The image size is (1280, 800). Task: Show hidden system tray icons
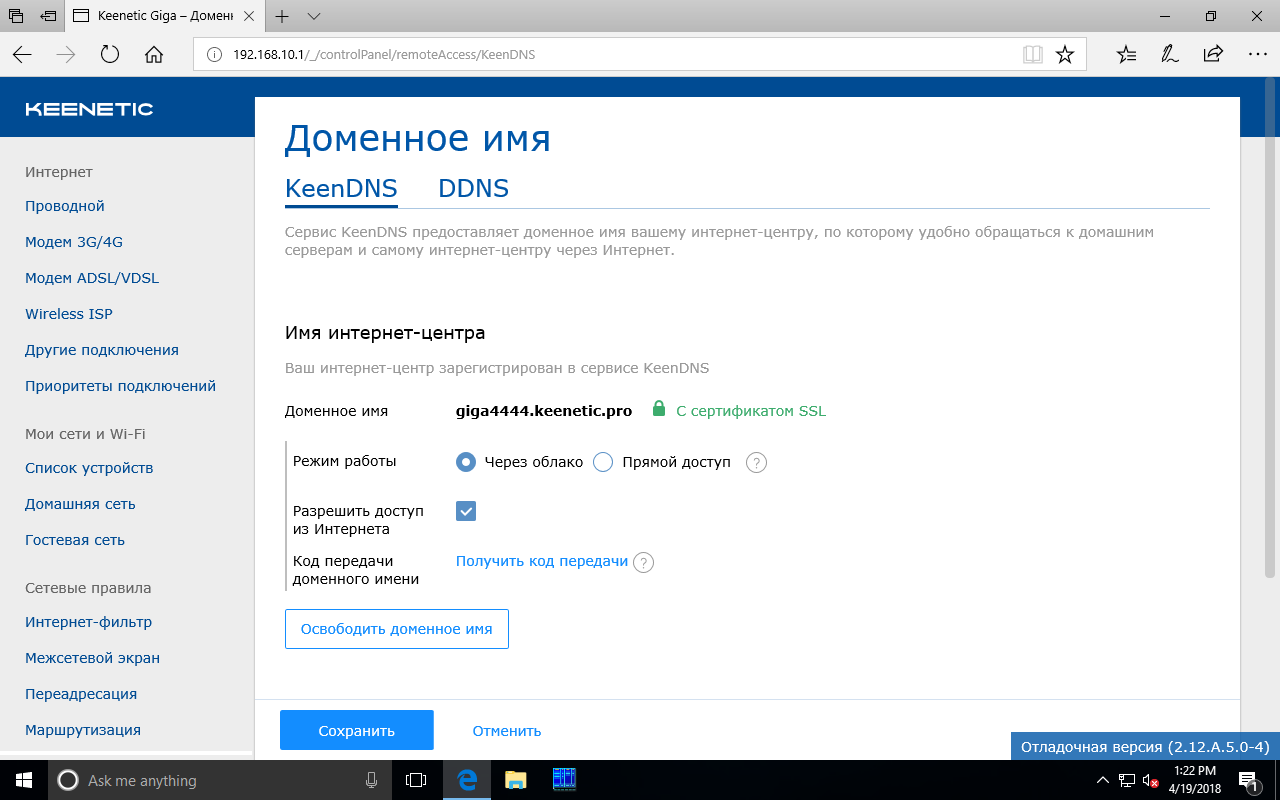point(1102,780)
